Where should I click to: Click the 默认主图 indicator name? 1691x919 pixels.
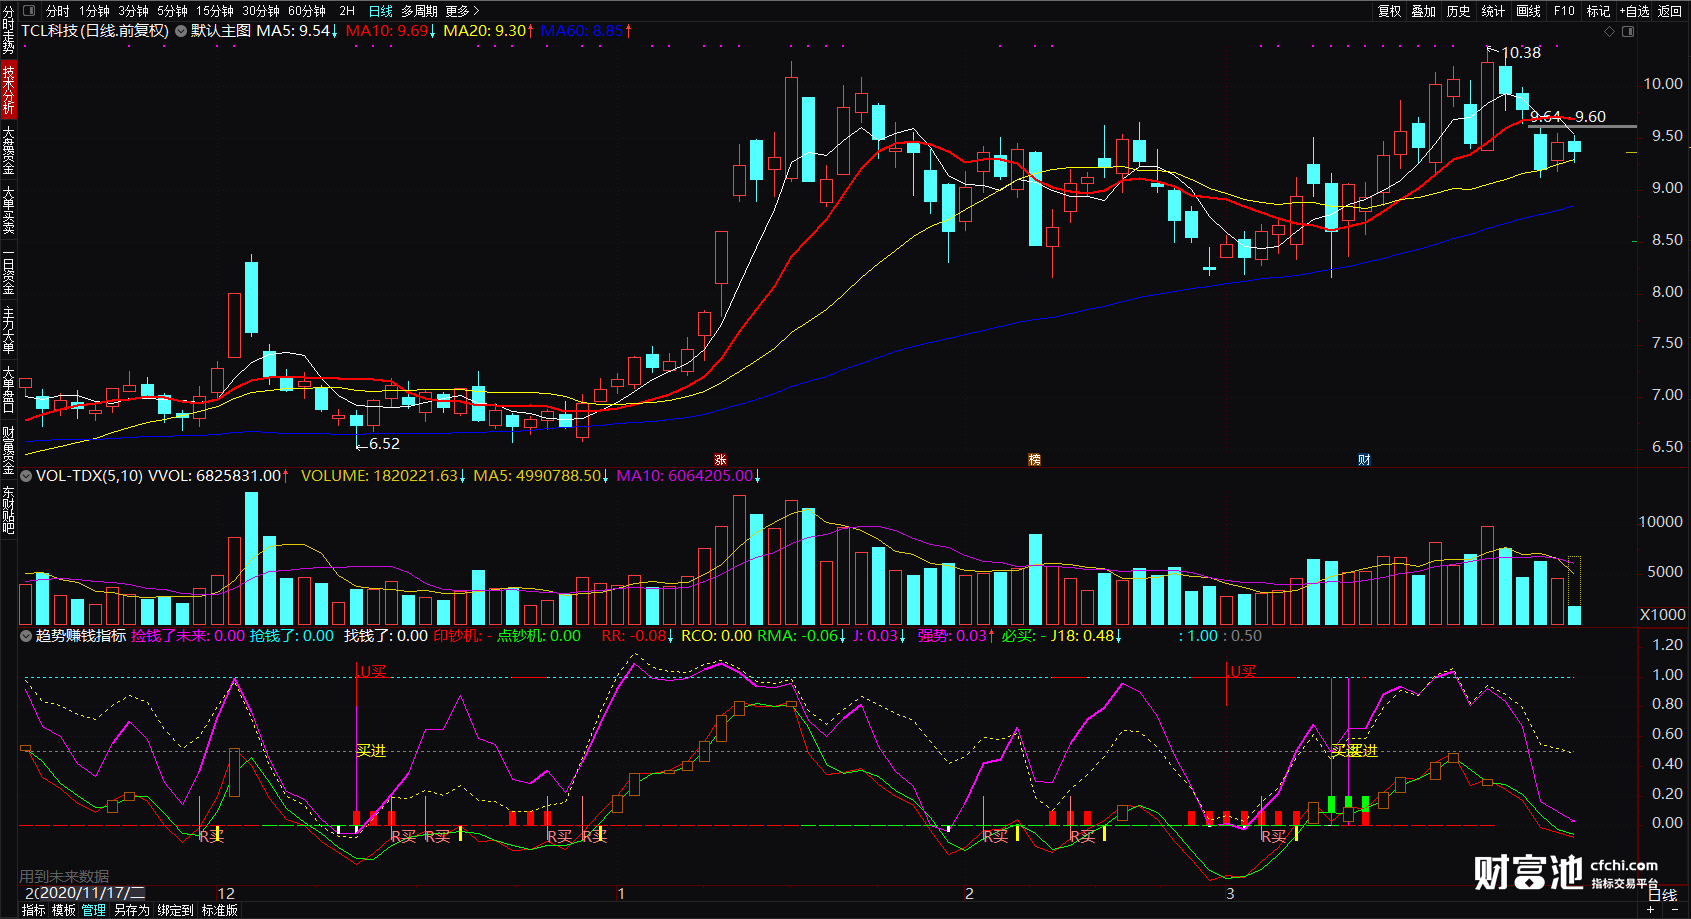click(x=221, y=31)
